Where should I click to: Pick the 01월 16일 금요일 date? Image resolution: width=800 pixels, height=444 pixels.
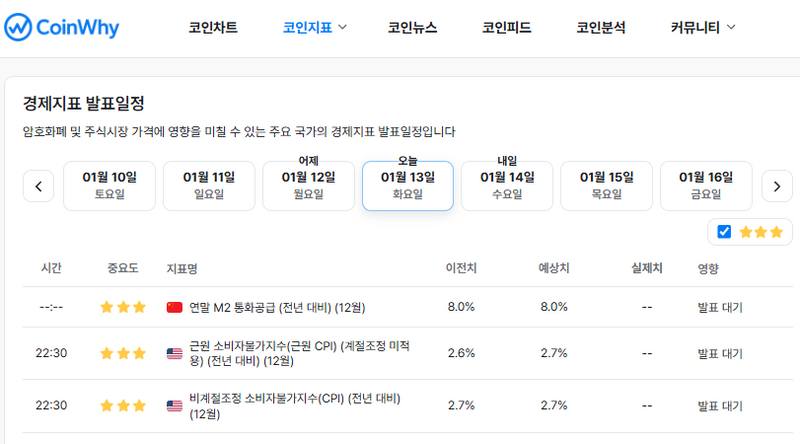705,186
